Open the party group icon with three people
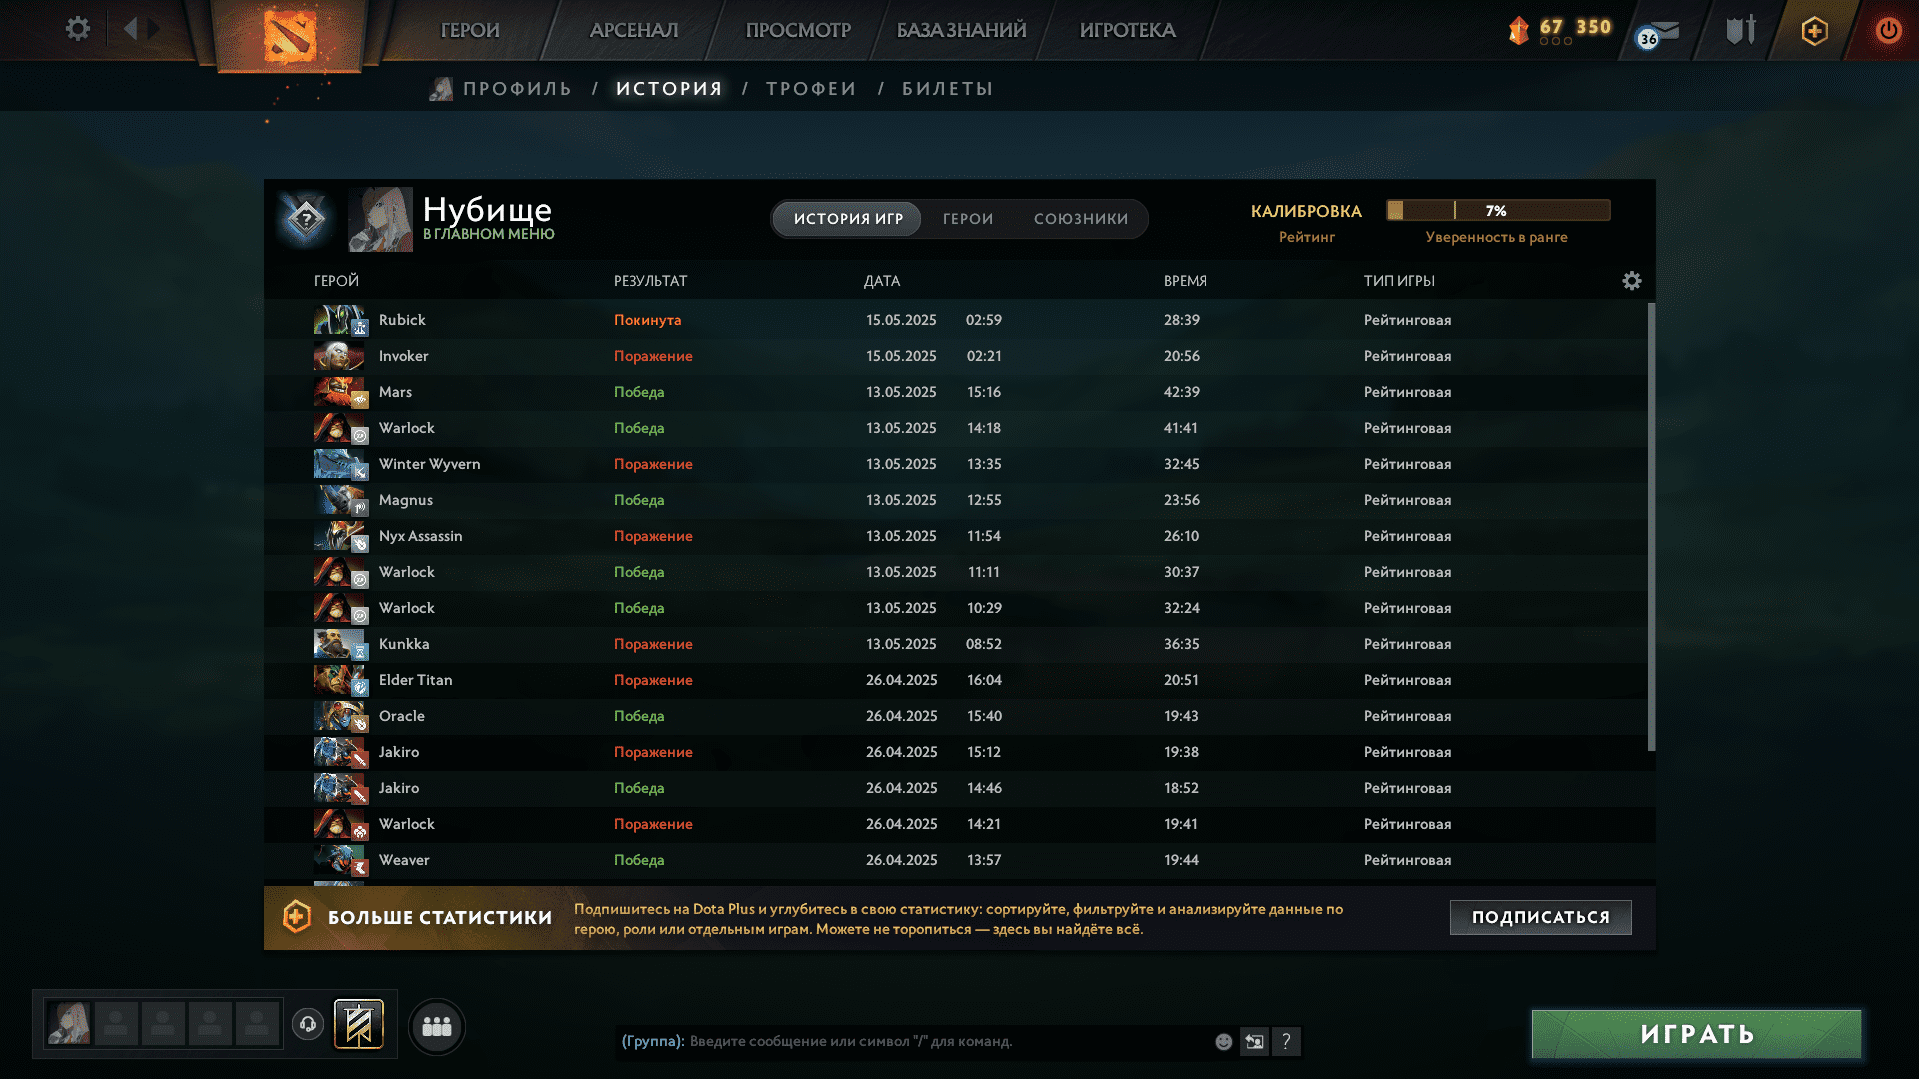This screenshot has height=1079, width=1919. [437, 1026]
